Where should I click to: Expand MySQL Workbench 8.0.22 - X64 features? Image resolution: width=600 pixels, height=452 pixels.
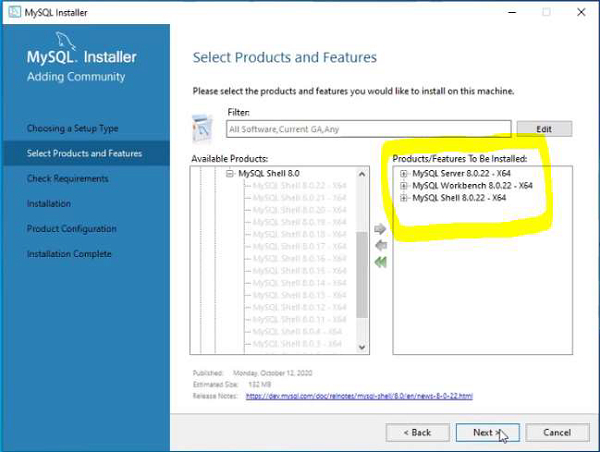tap(403, 186)
